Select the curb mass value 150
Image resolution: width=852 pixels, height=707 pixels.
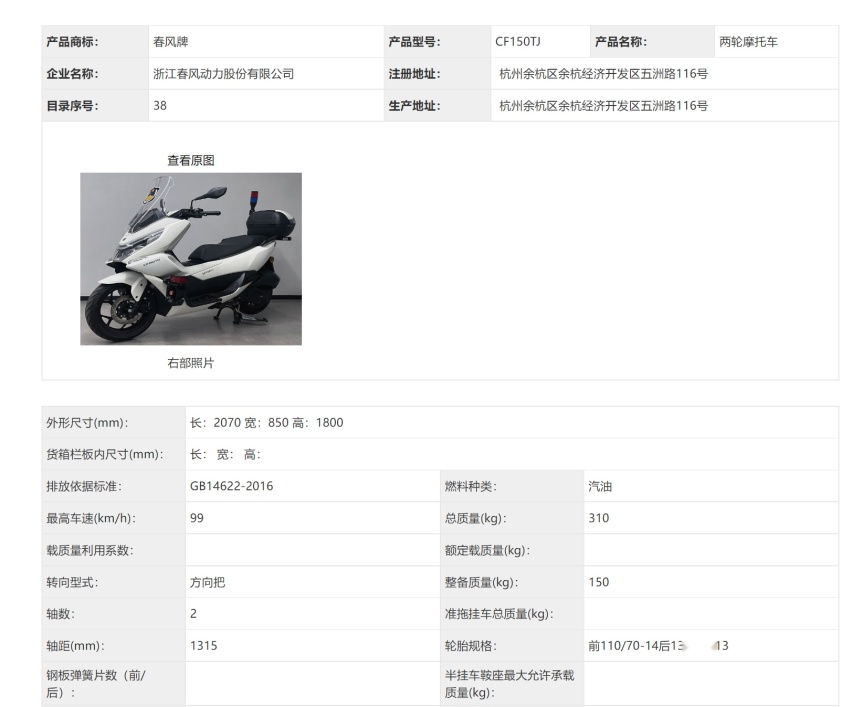point(598,583)
